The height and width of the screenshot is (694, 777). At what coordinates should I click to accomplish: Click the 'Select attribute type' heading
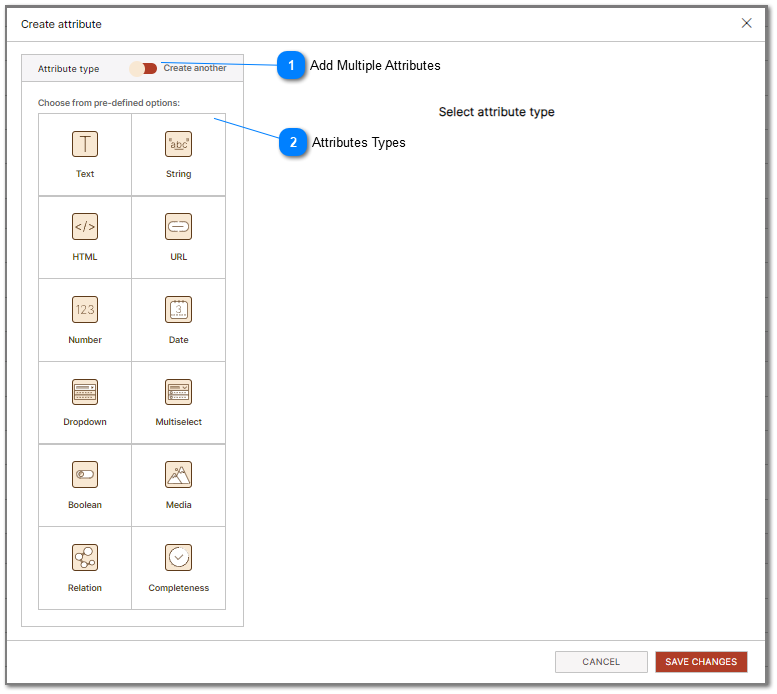click(497, 112)
